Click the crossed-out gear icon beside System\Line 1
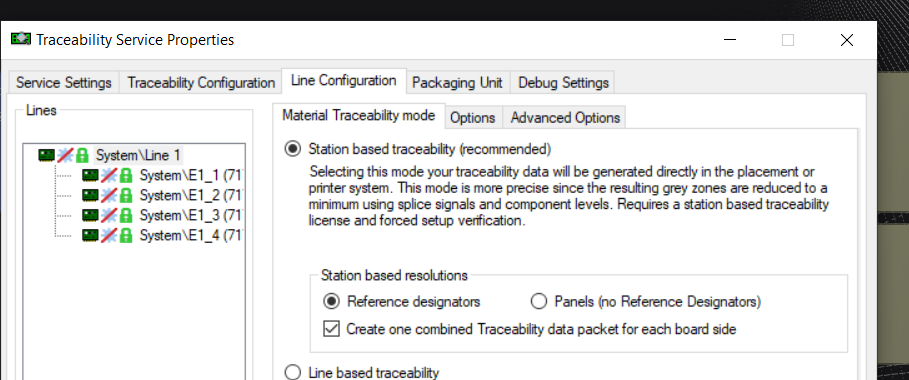Viewport: 909px width, 380px height. [x=66, y=155]
